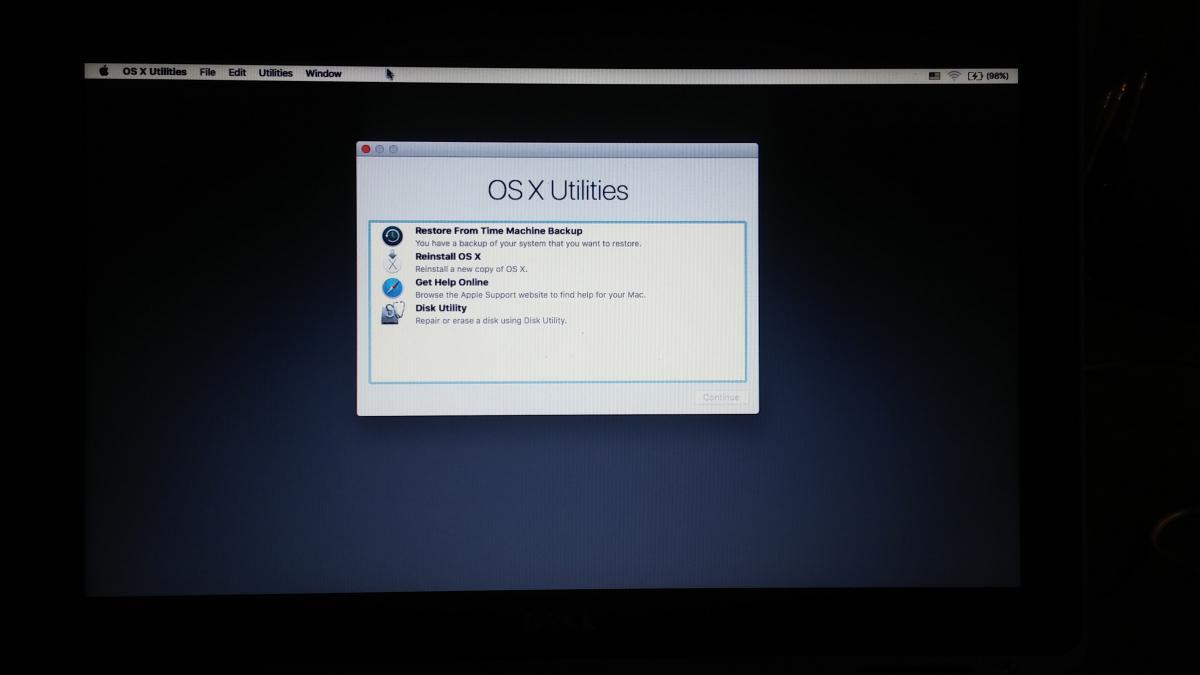The height and width of the screenshot is (675, 1200).
Task: Open the File menu
Action: (207, 72)
